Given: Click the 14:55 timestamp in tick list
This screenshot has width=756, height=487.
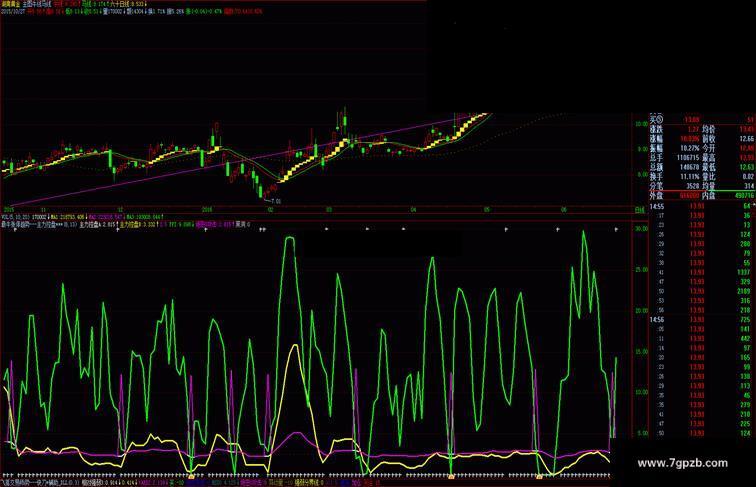Looking at the screenshot, I should pyautogui.click(x=656, y=206).
